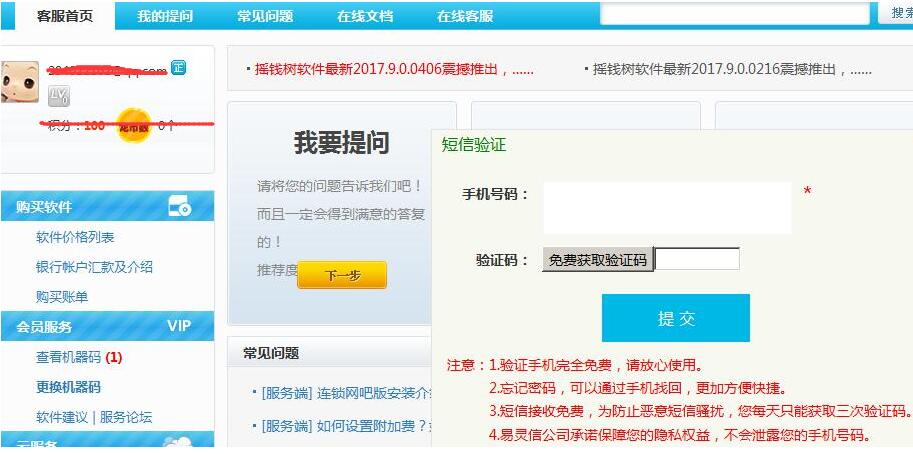The height and width of the screenshot is (454, 913).
Task: Click the orange gold coin icon
Action: pos(133,126)
